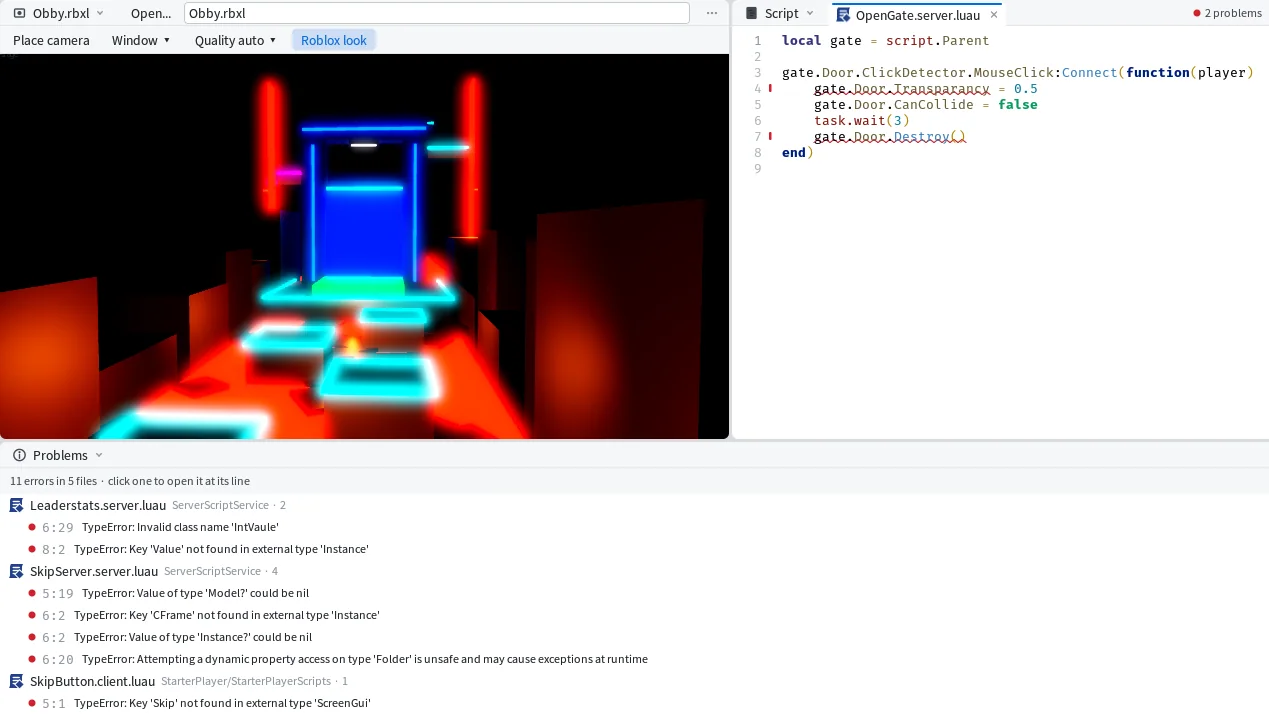Image resolution: width=1269 pixels, height=714 pixels.
Task: Click the MouseClick:Connect code line
Action: (x=1017, y=72)
